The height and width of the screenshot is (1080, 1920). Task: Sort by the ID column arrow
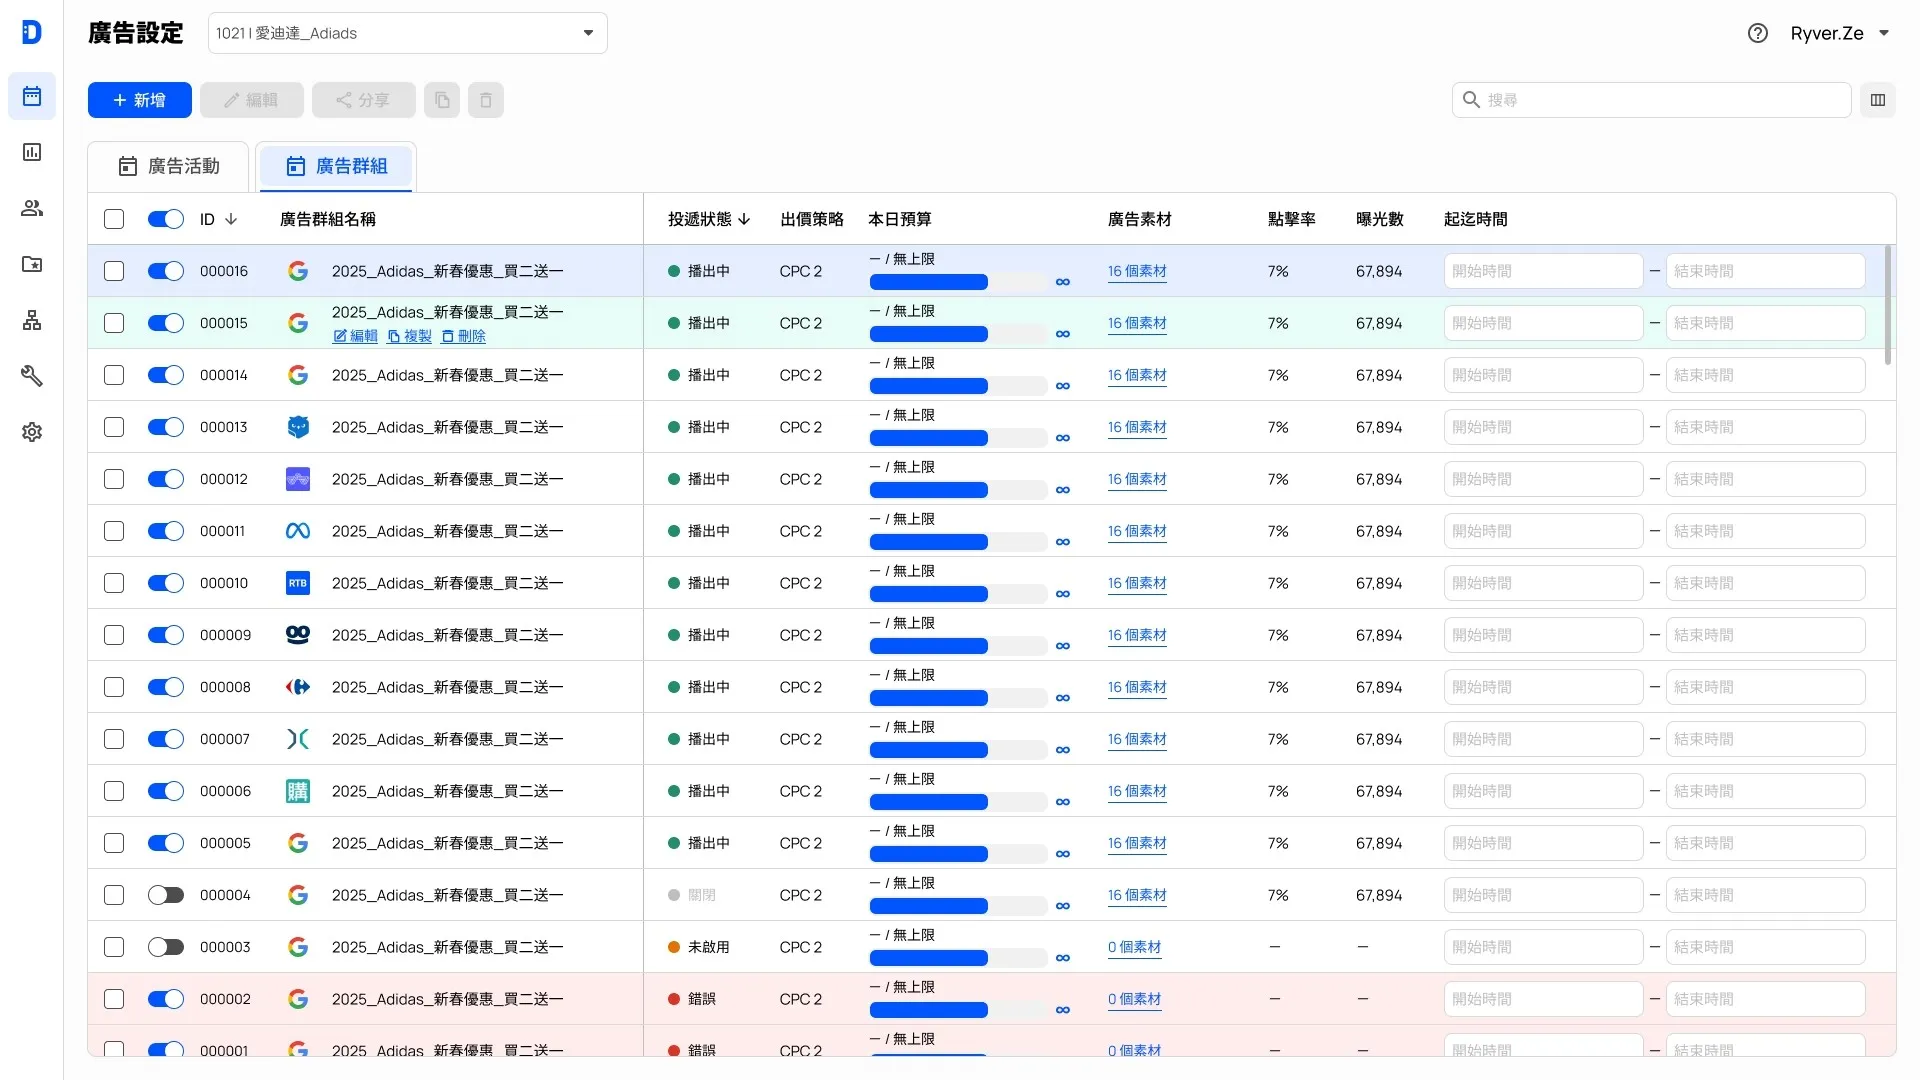[x=231, y=219]
